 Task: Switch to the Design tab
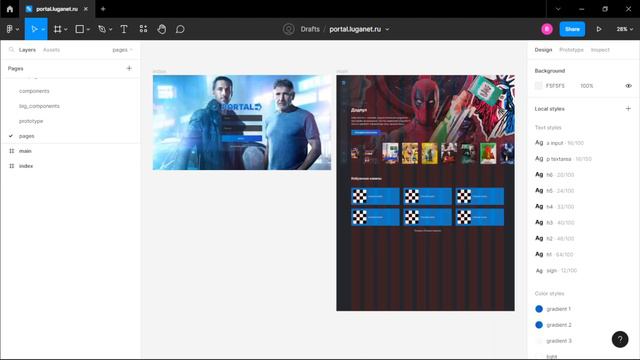(543, 50)
